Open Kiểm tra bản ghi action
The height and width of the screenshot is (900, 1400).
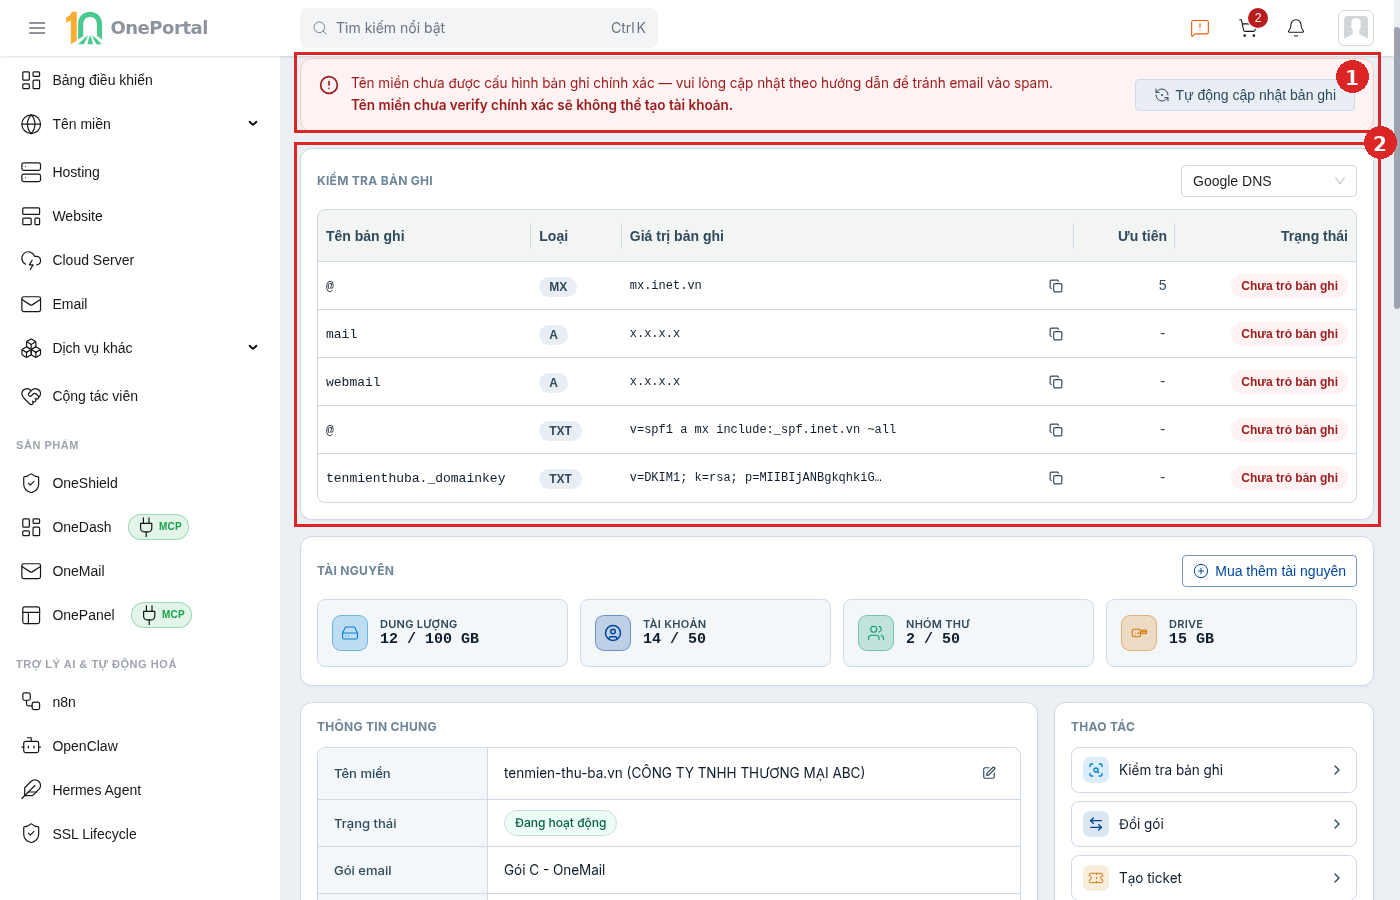tap(1214, 770)
